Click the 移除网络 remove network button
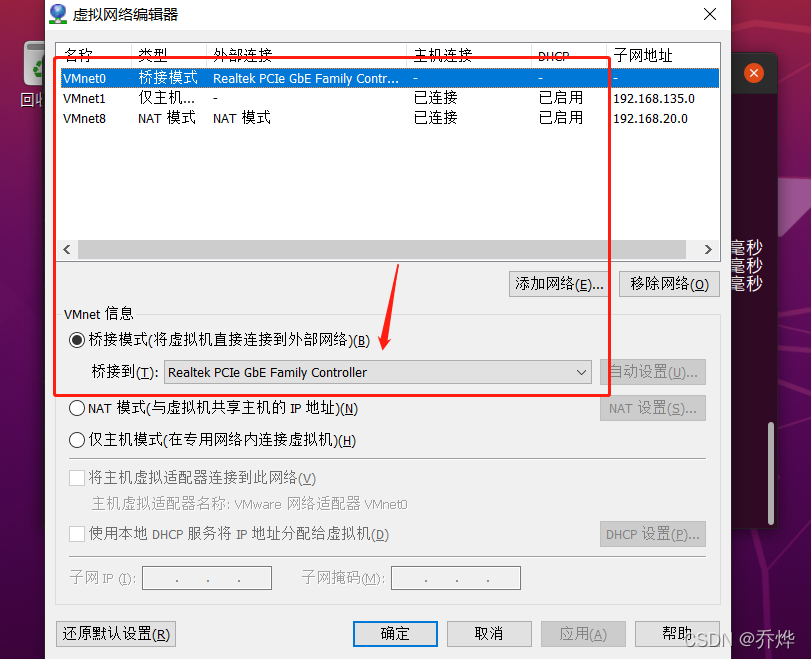 tap(669, 284)
